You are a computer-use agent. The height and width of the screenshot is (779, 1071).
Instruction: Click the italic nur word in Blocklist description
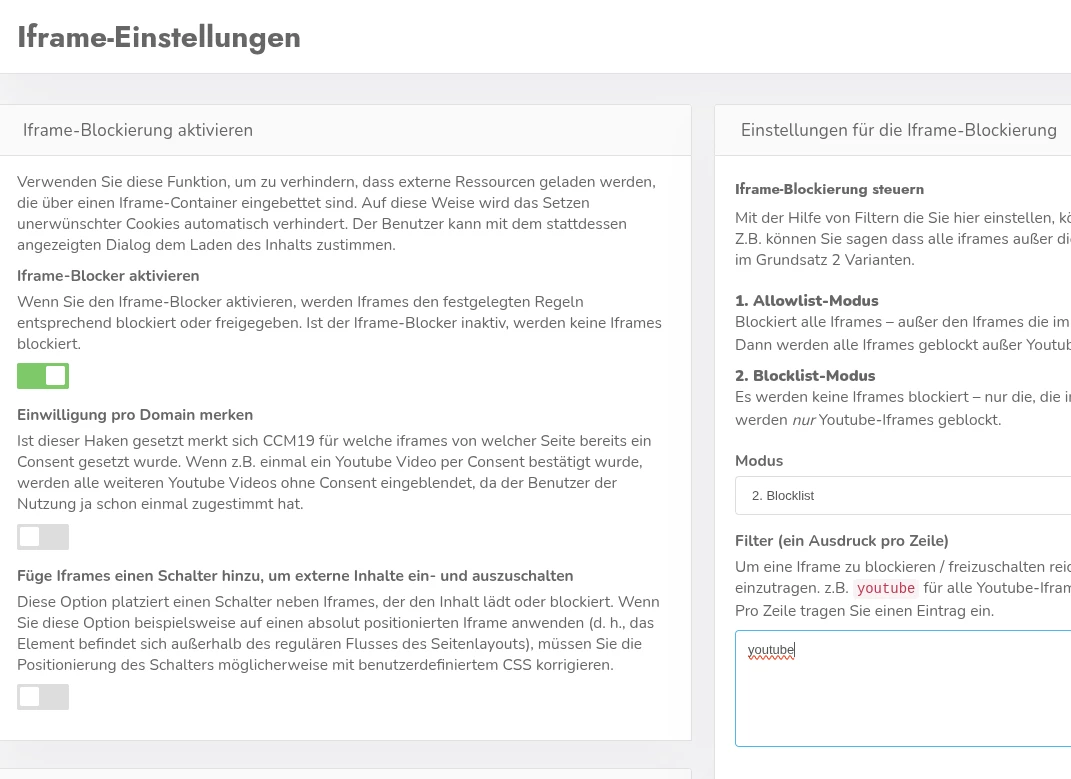point(803,420)
